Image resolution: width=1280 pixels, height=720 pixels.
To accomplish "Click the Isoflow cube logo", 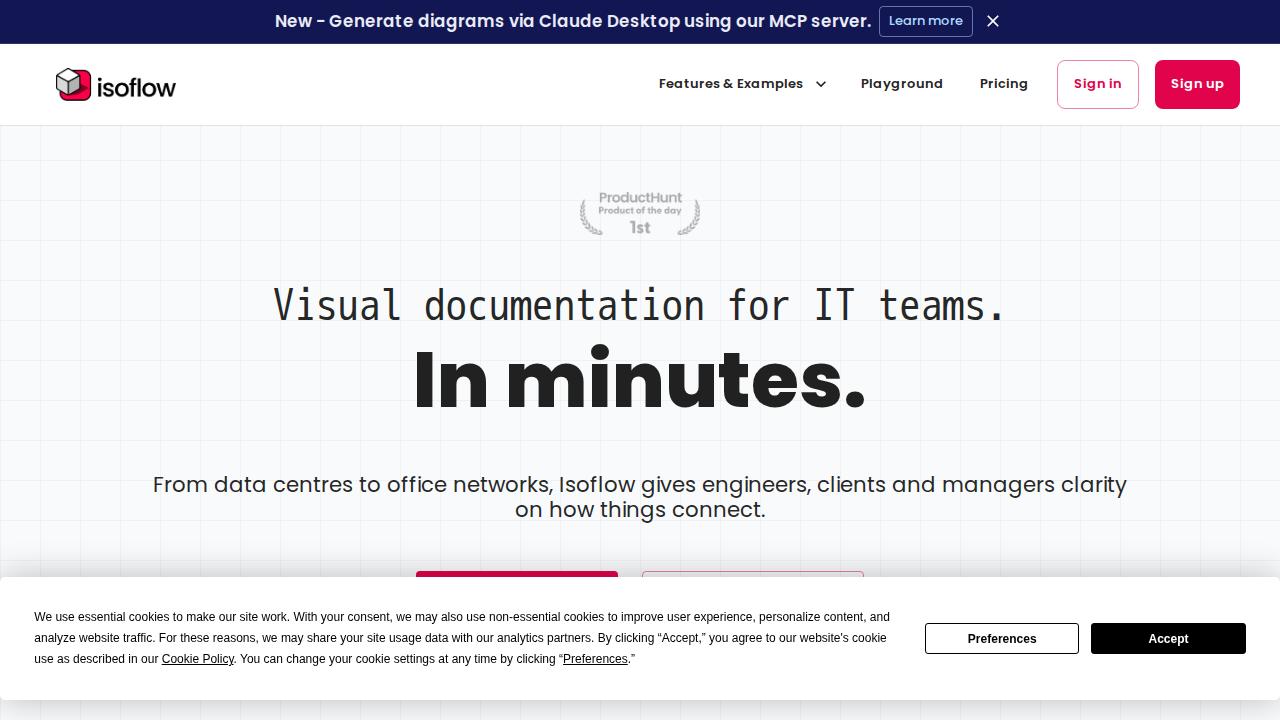I will tap(73, 84).
